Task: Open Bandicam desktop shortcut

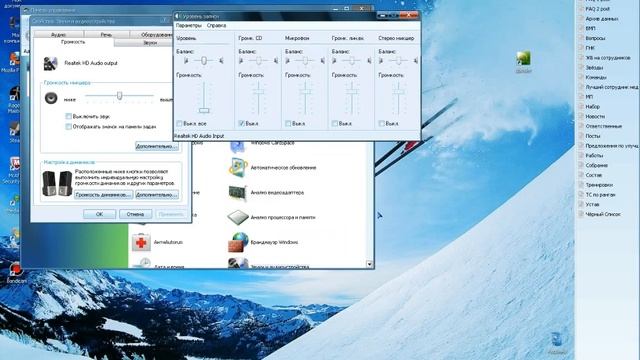Action: pos(16,270)
